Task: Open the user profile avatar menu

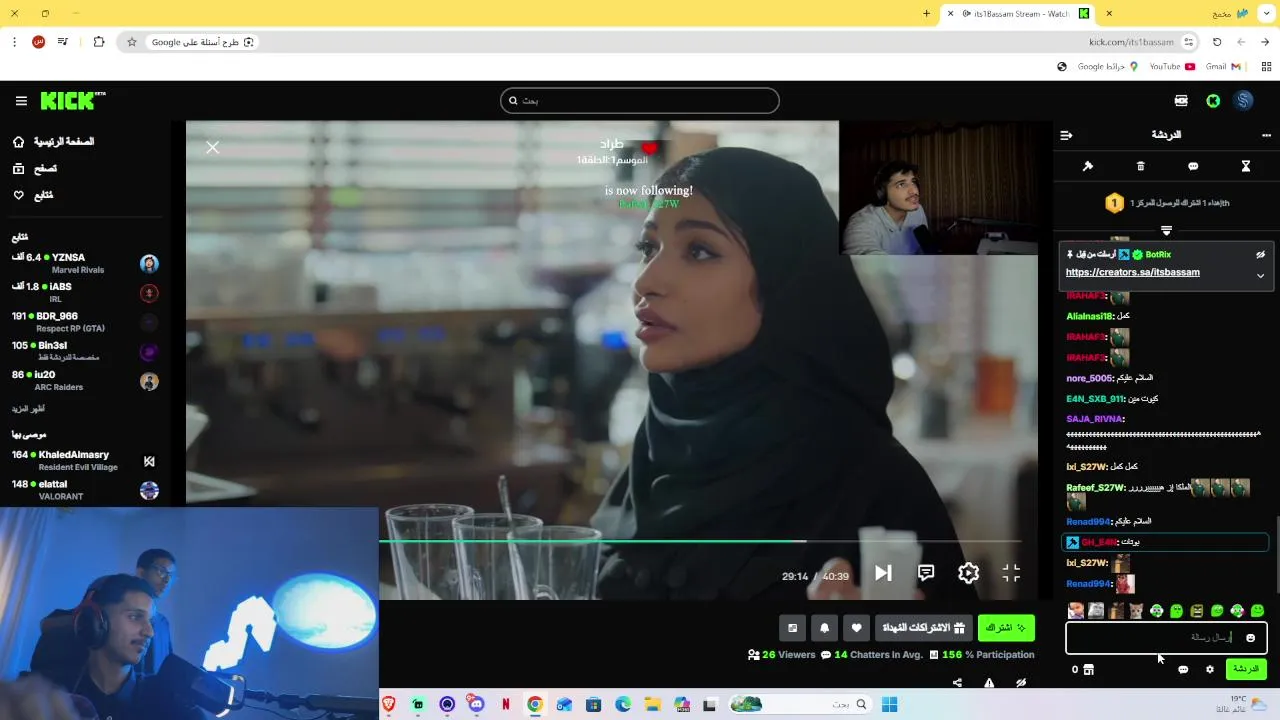Action: click(1244, 101)
